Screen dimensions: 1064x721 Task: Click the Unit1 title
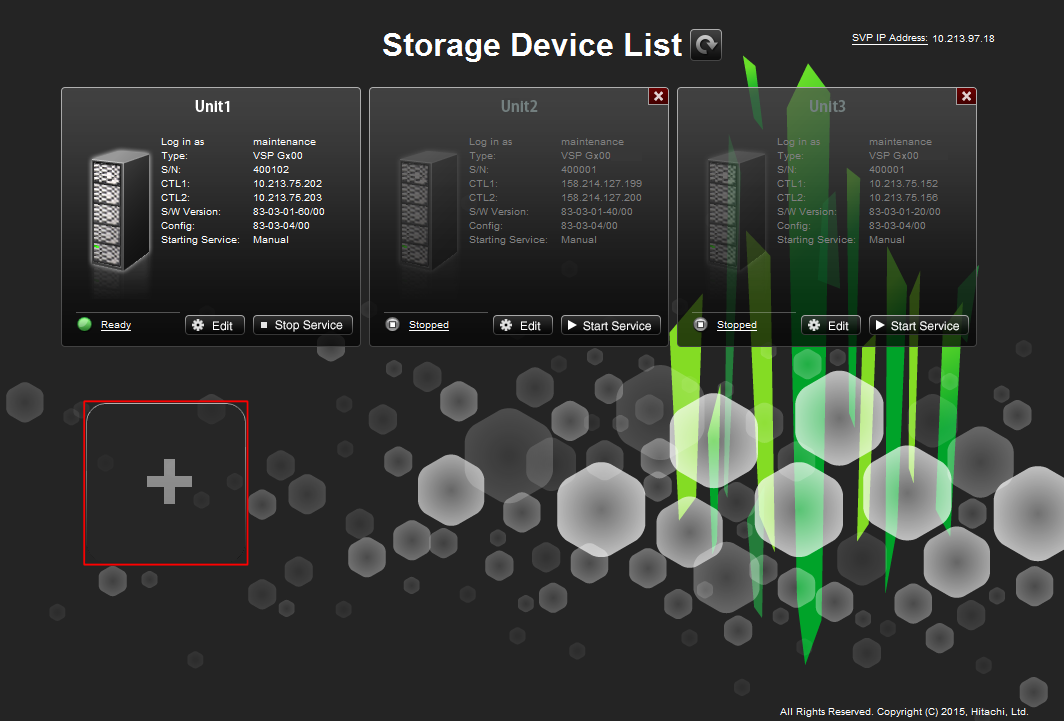point(212,106)
